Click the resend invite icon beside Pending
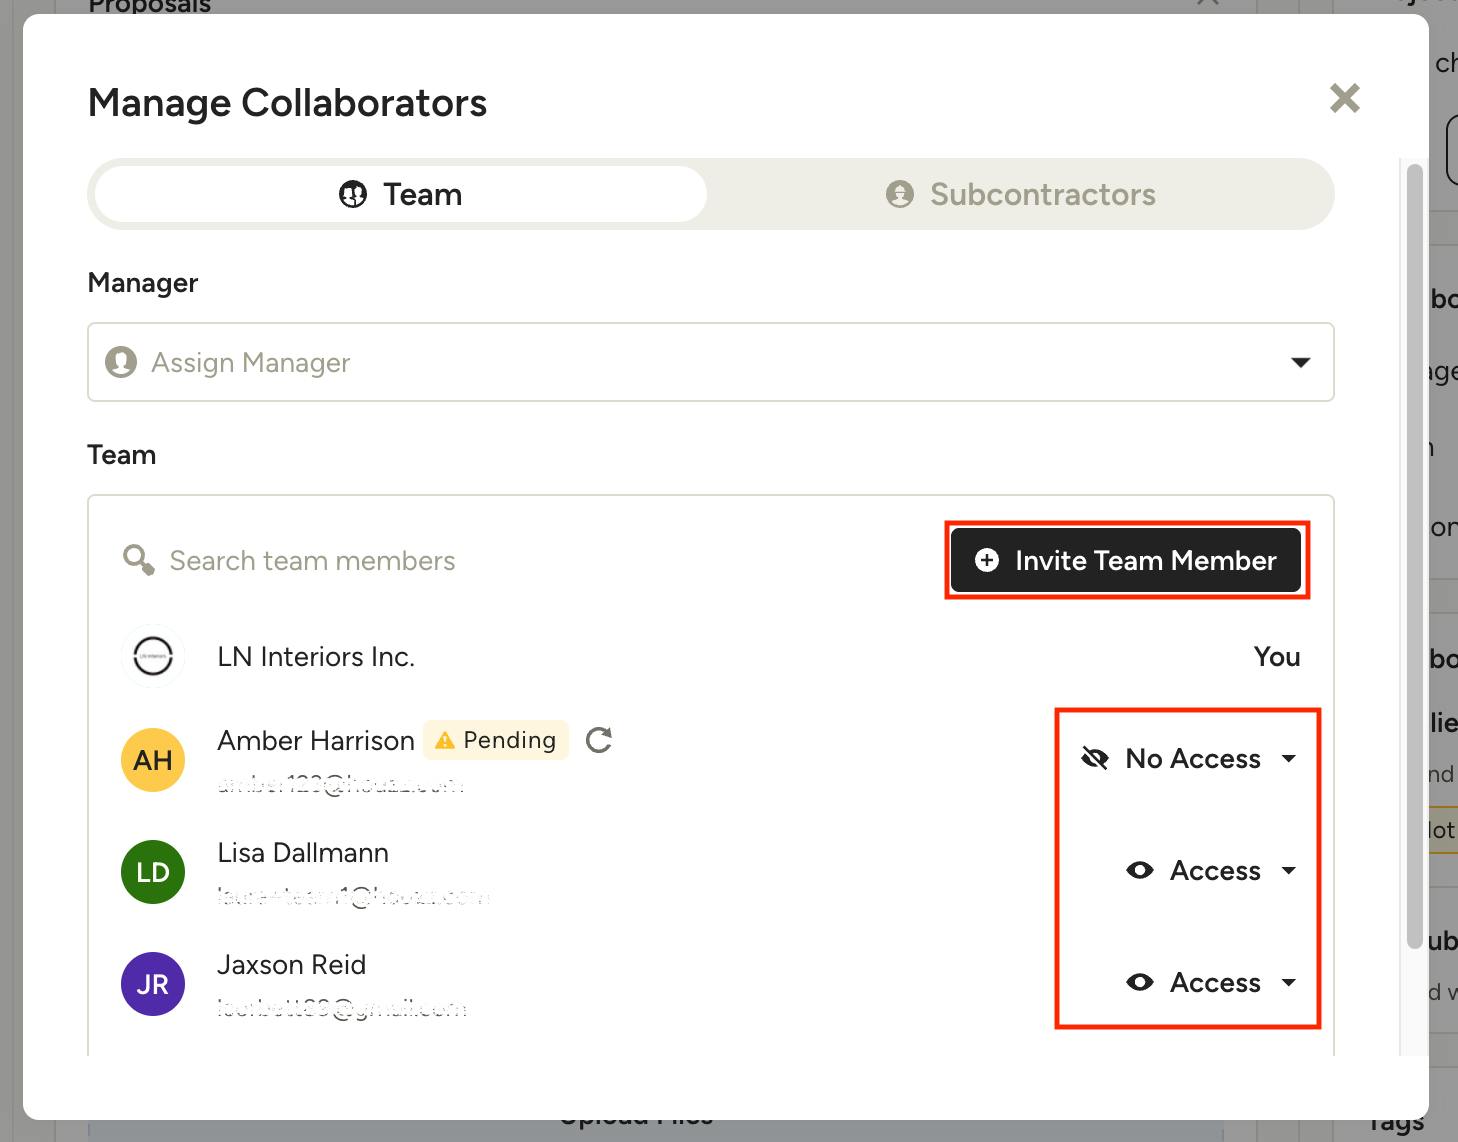Image resolution: width=1458 pixels, height=1142 pixels. [x=598, y=740]
